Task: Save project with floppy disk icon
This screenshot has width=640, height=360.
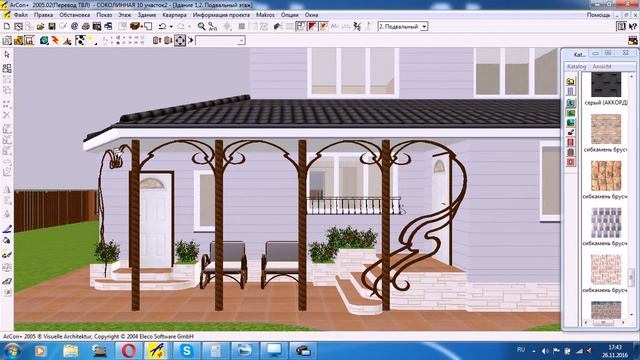Action: (52, 27)
